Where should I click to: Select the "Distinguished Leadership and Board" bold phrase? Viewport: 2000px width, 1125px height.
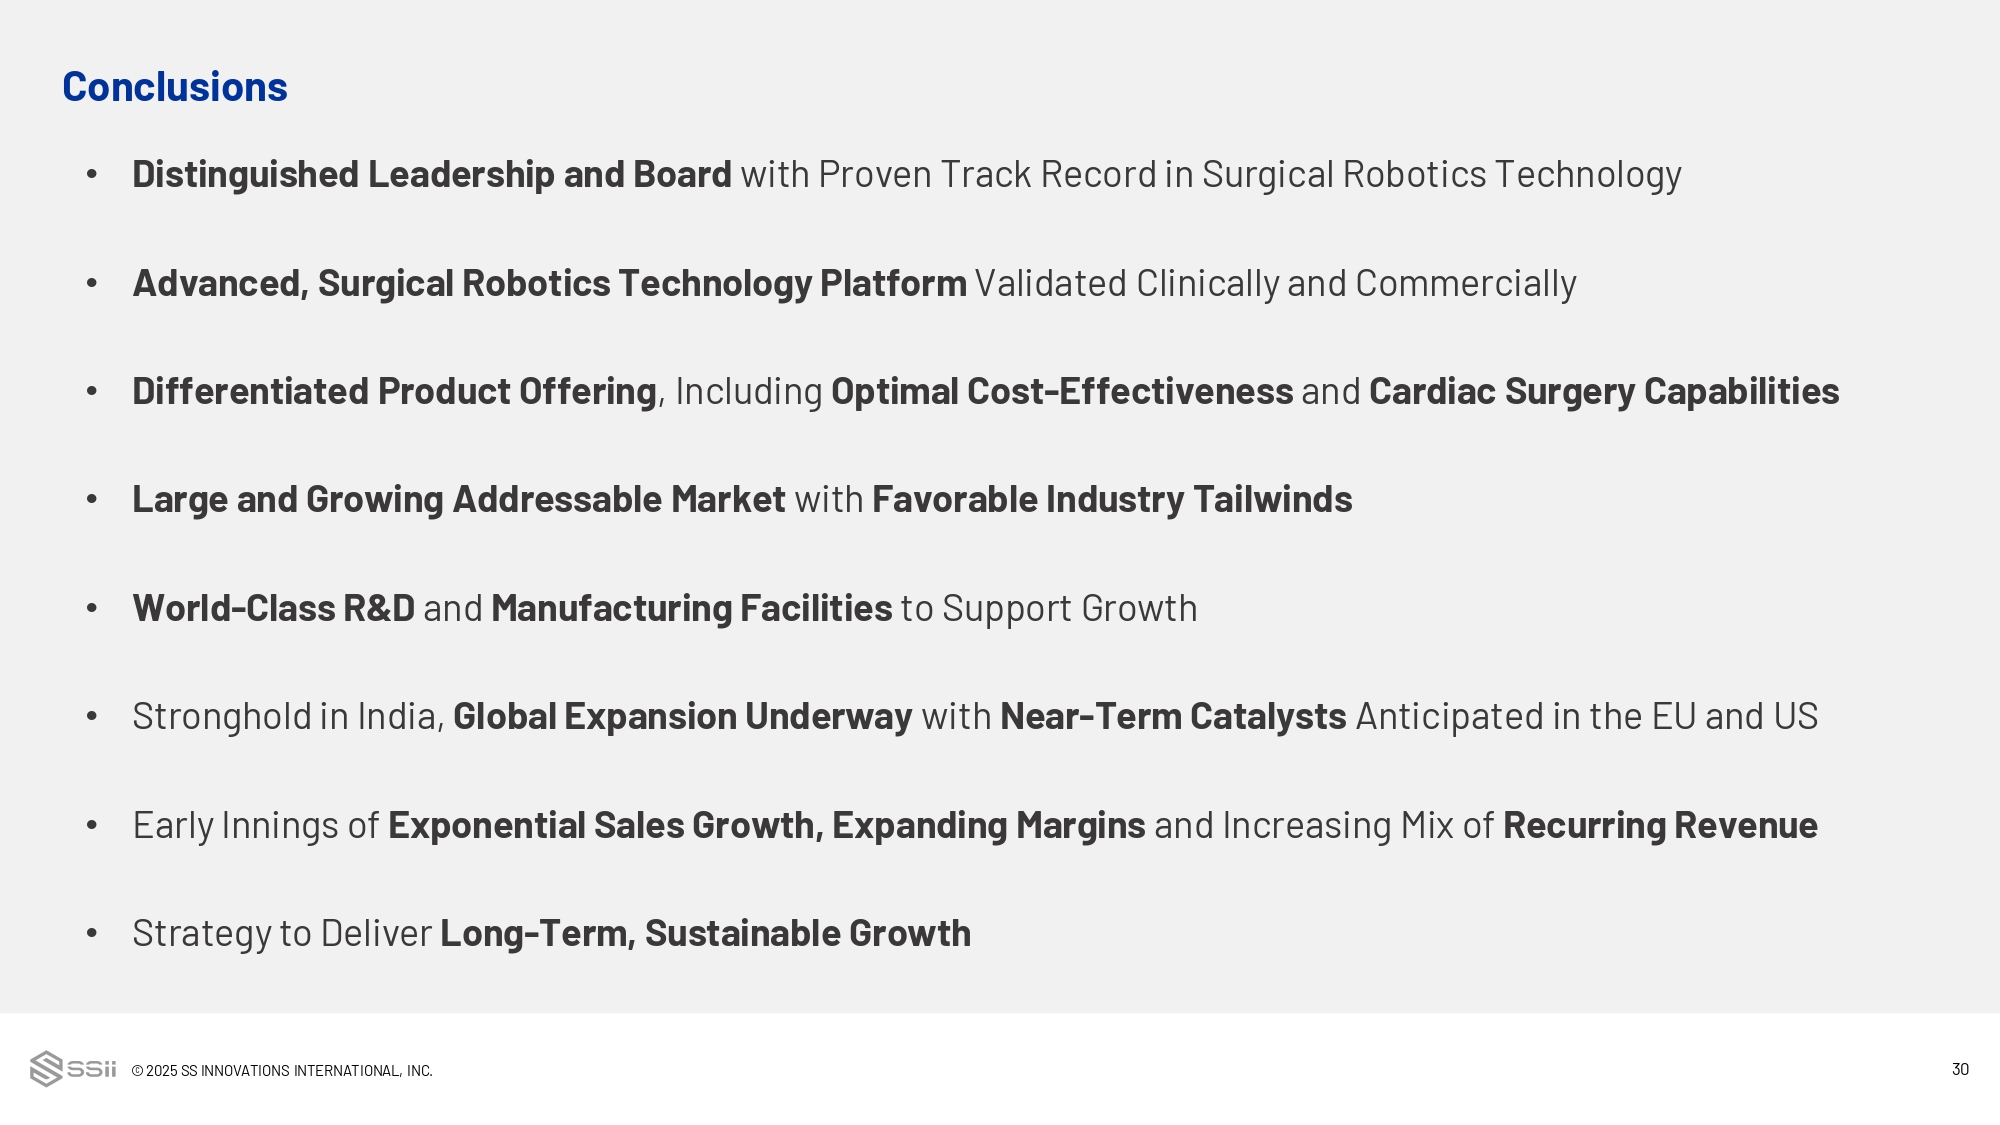[x=431, y=175]
